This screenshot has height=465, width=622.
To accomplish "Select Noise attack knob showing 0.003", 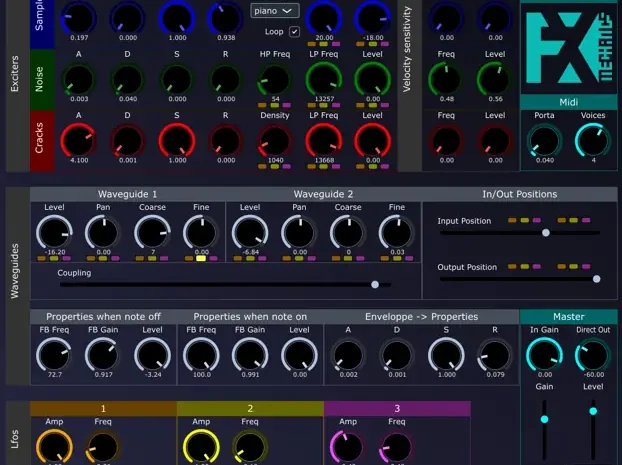I will point(79,80).
